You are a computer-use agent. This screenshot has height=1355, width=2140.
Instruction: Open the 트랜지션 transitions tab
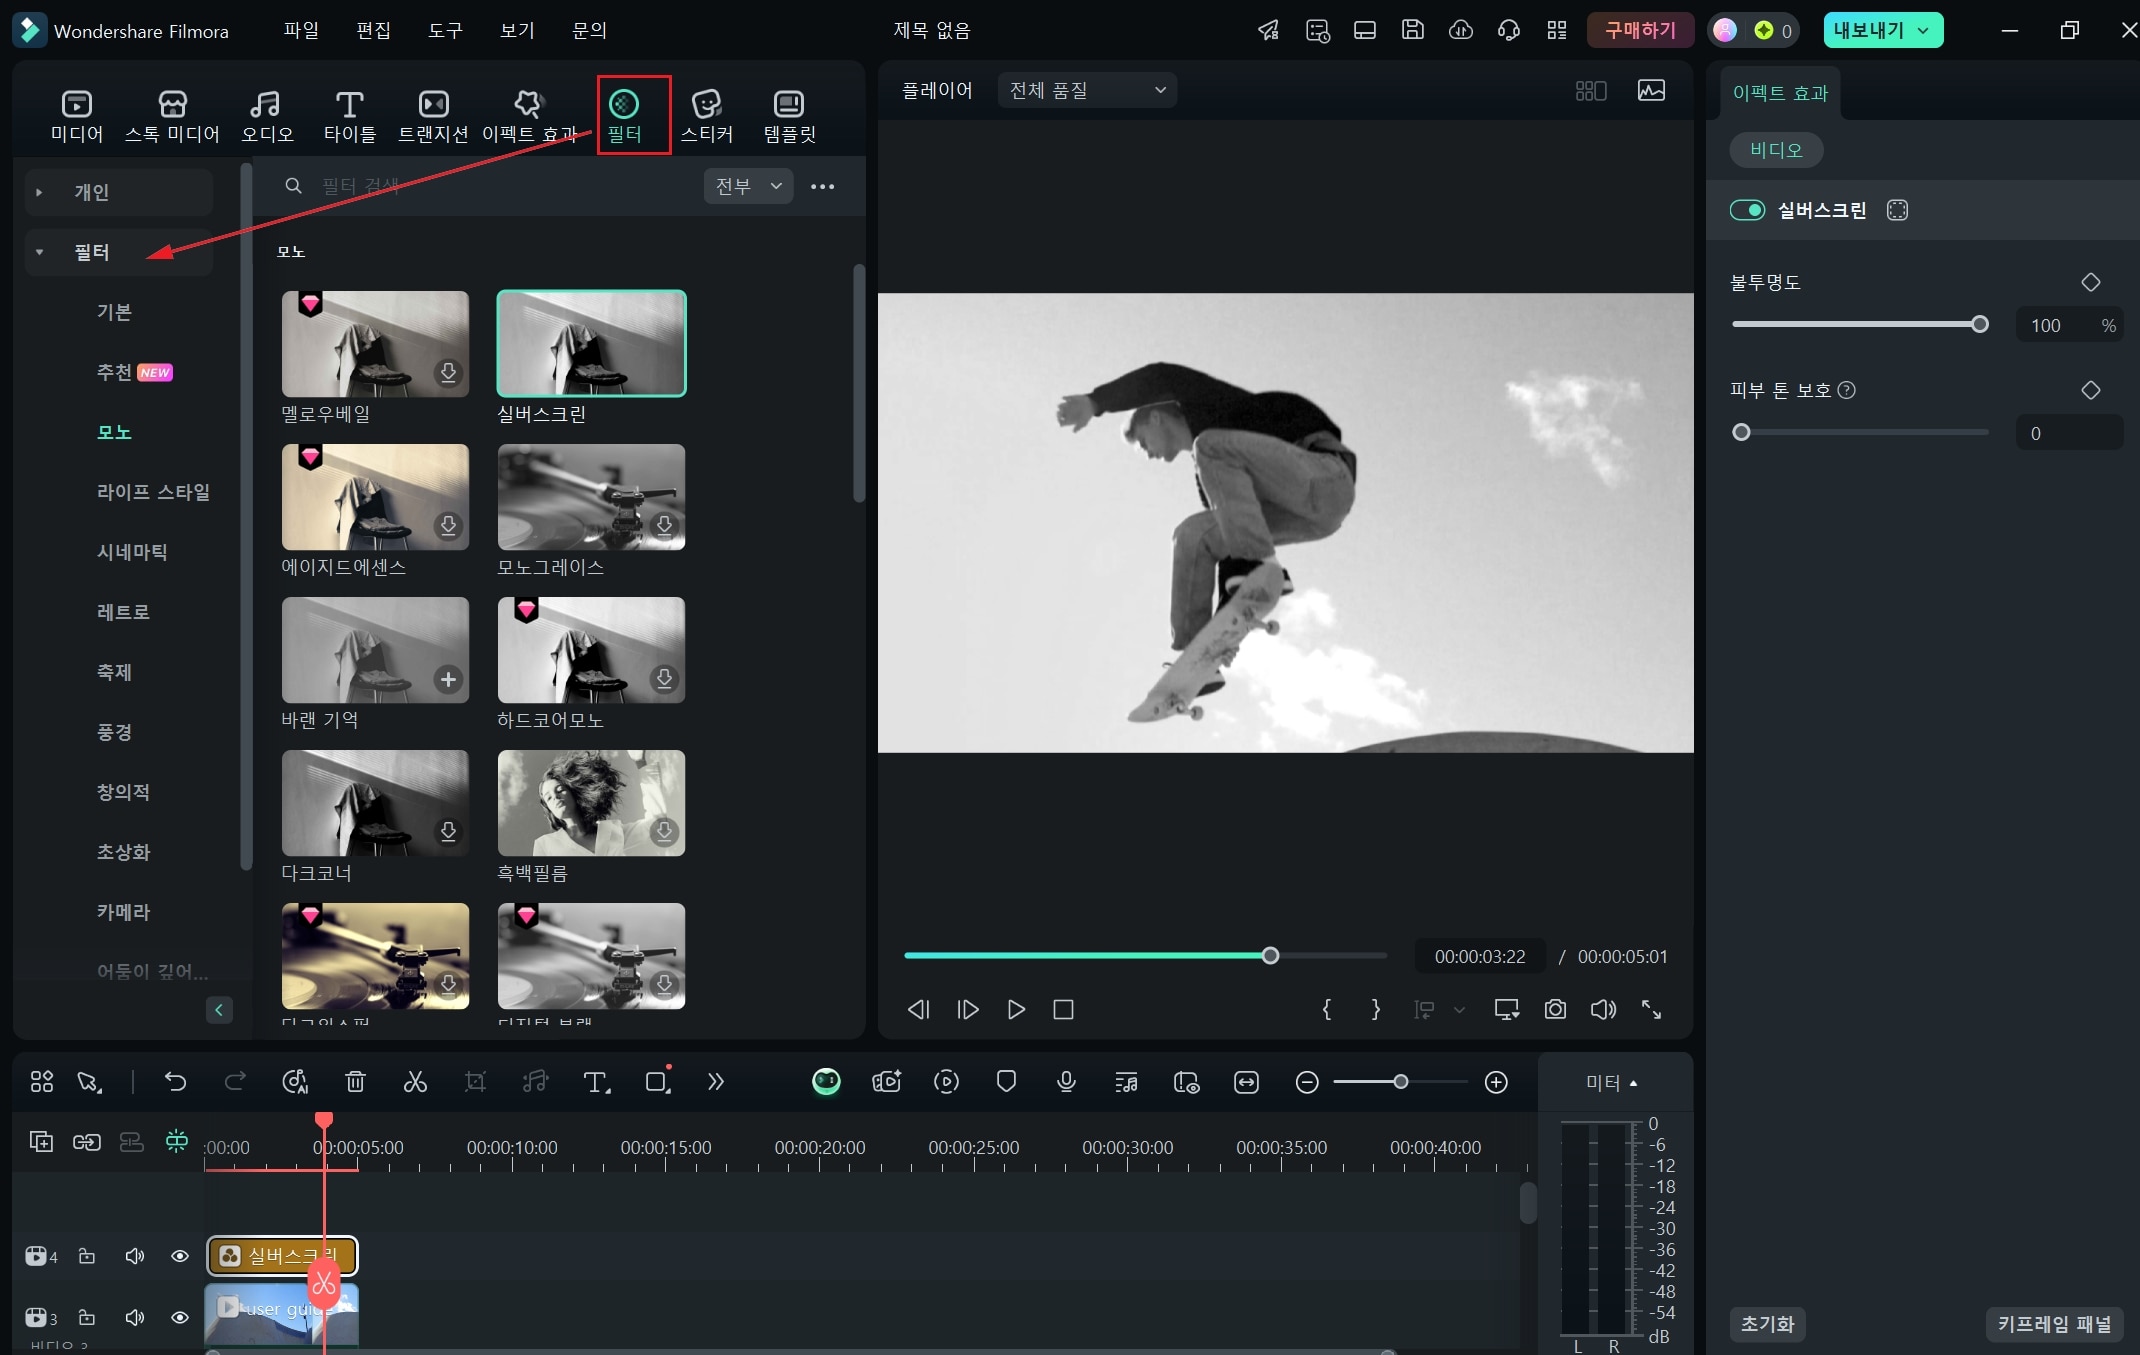tap(433, 116)
